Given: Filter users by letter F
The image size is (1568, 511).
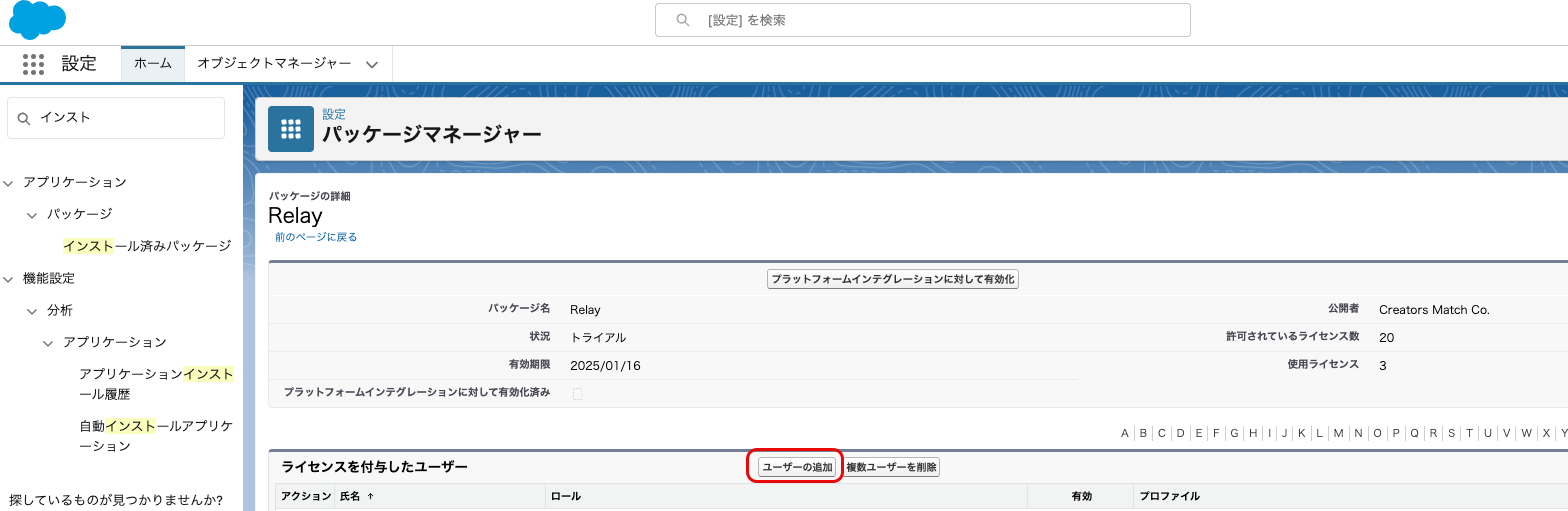Looking at the screenshot, I should [1216, 433].
